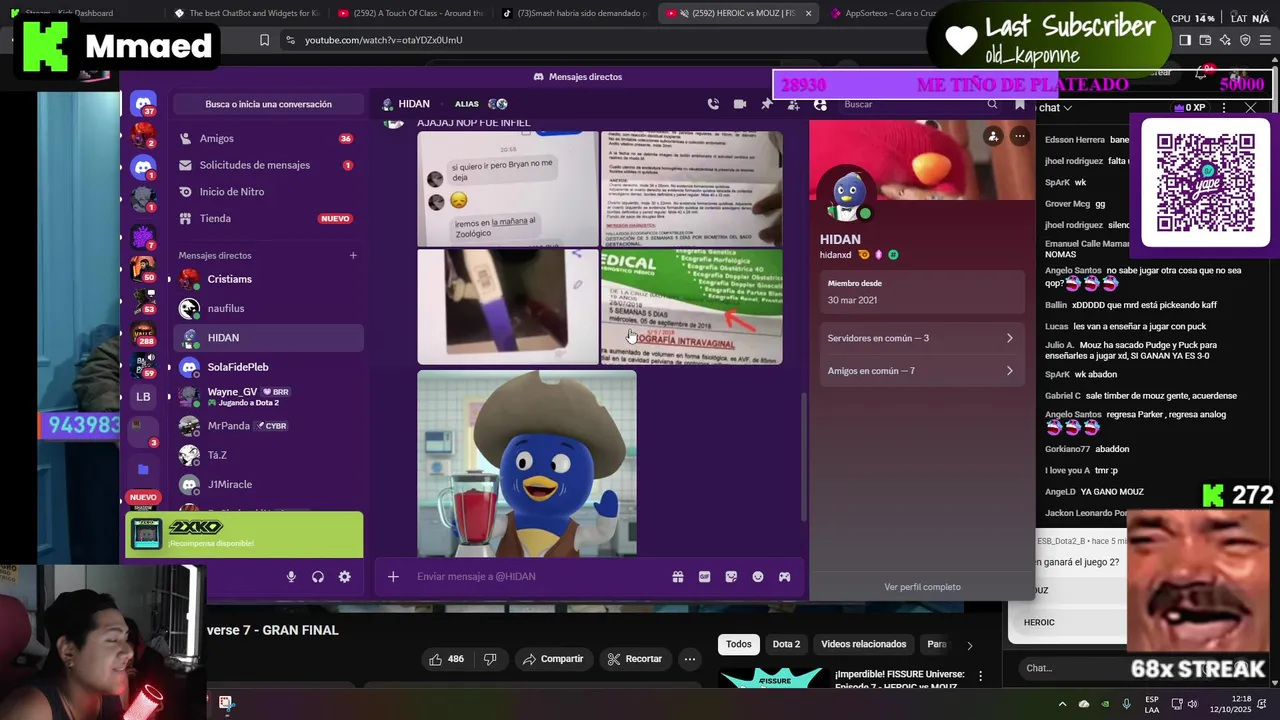Click the Compartir button on YouTube
The image size is (1280, 720).
[x=552, y=659]
